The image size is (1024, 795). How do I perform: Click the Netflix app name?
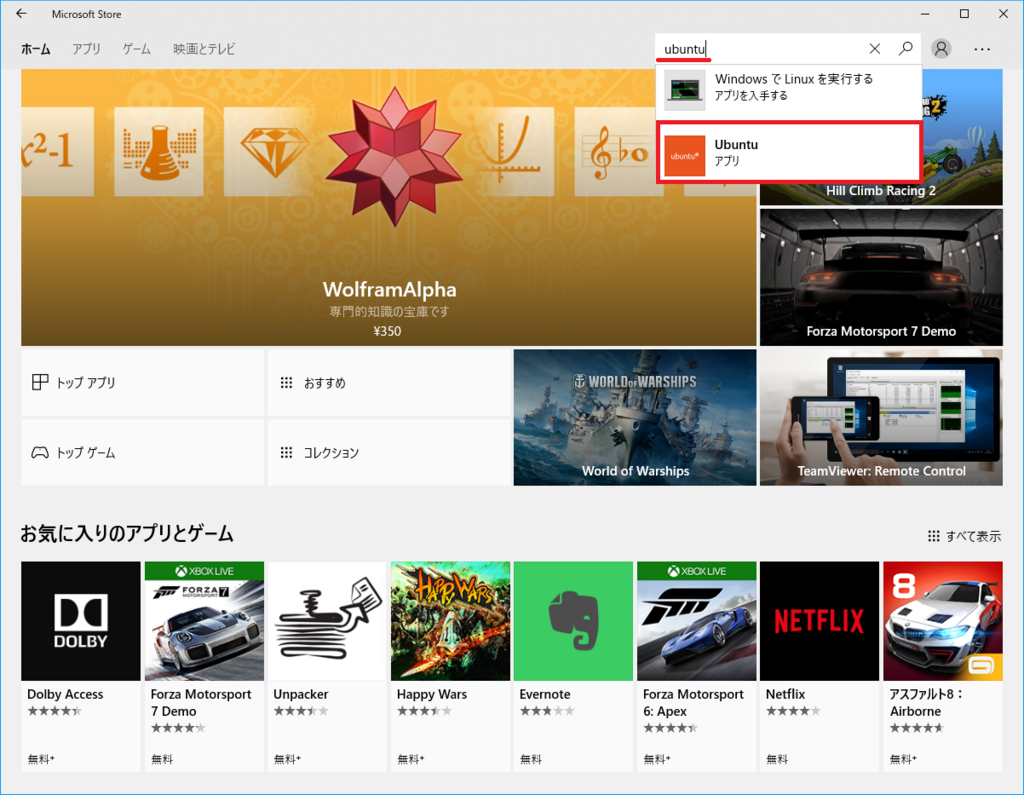point(785,694)
